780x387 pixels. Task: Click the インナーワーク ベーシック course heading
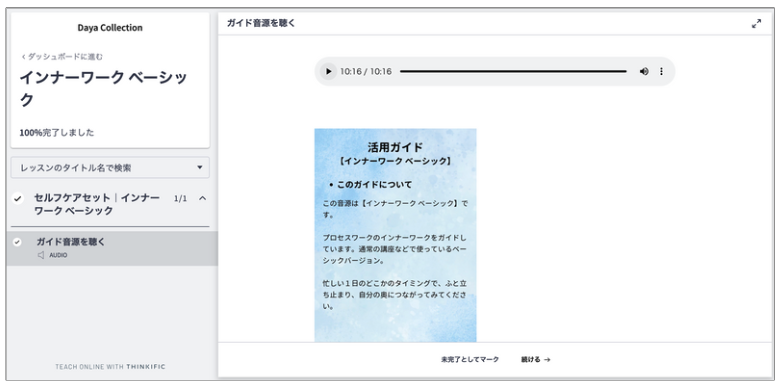pyautogui.click(x=103, y=89)
